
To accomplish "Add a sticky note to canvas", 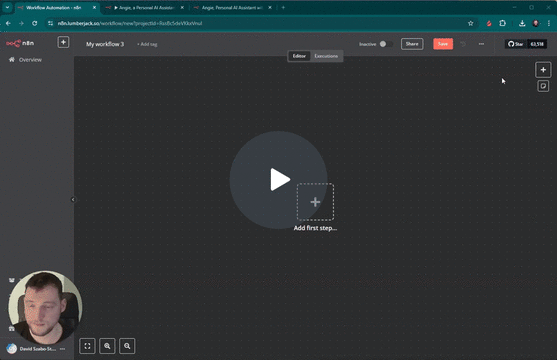I will (x=543, y=86).
